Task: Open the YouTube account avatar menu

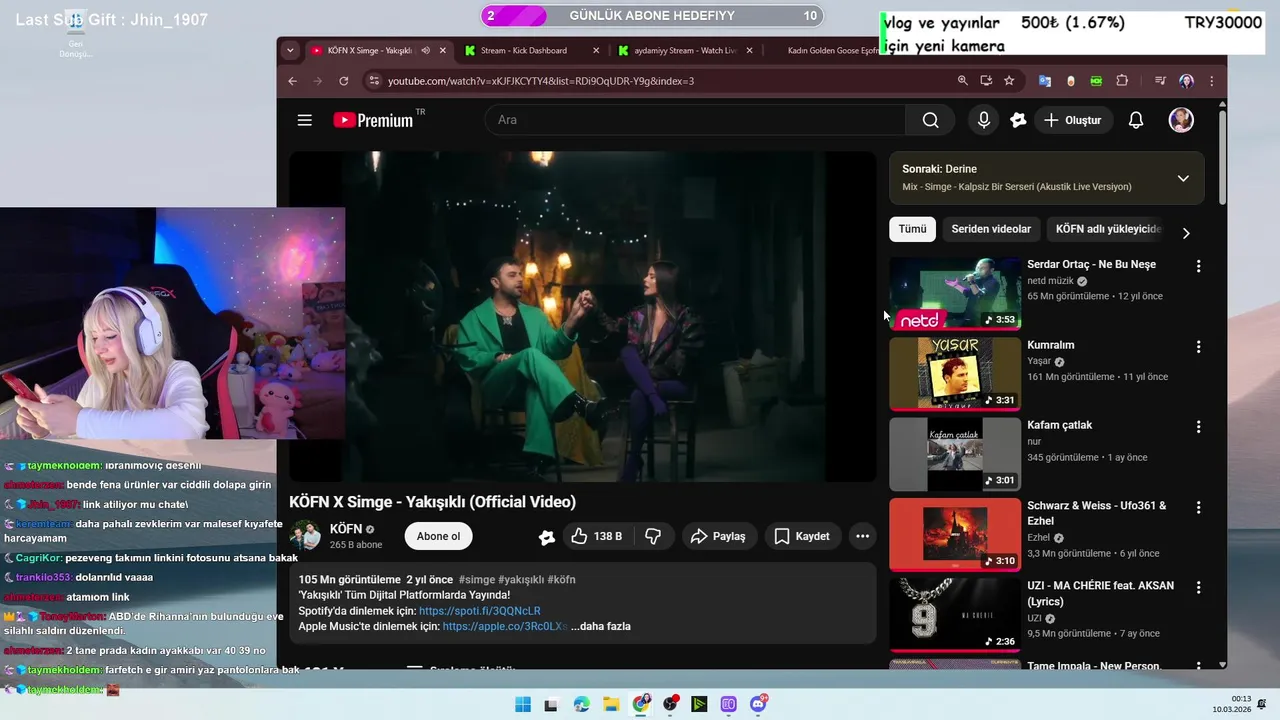Action: click(1181, 120)
